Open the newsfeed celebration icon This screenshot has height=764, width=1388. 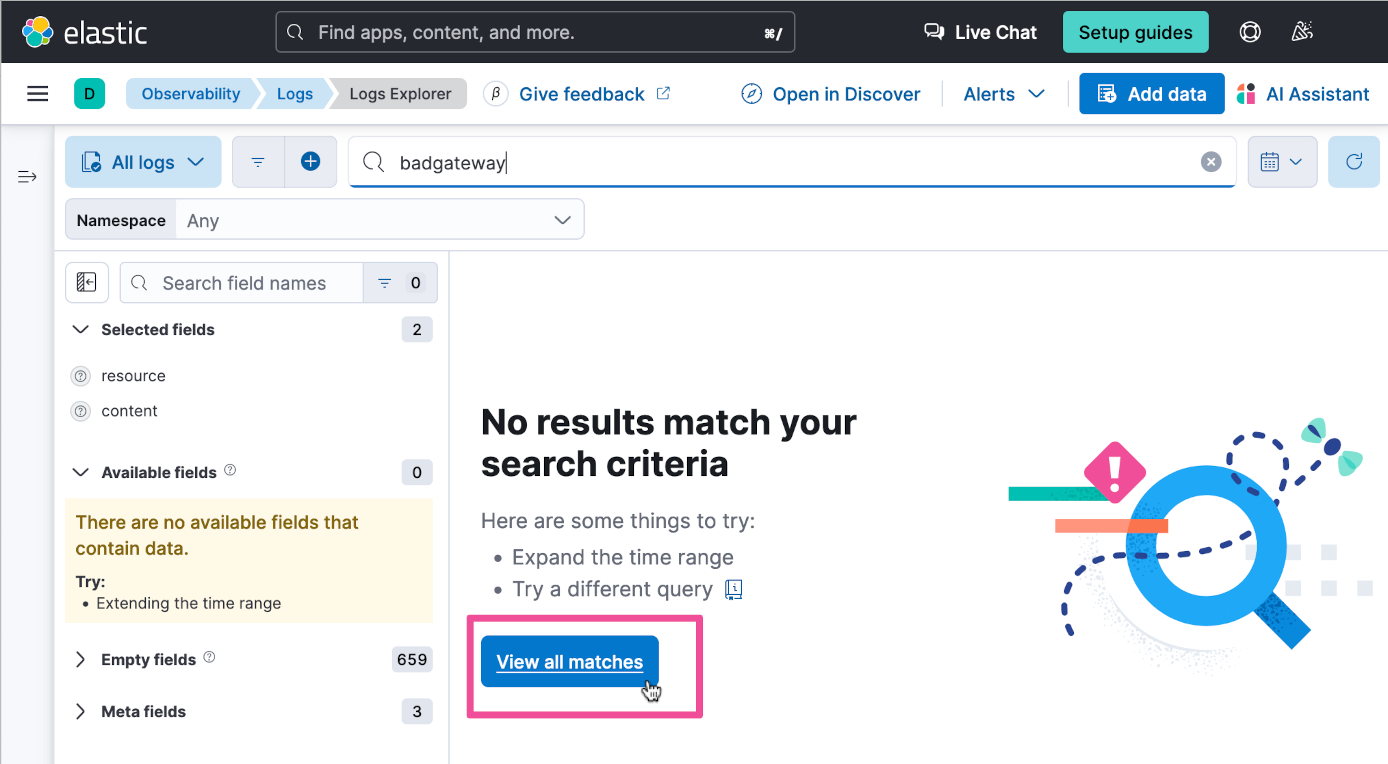point(1301,32)
